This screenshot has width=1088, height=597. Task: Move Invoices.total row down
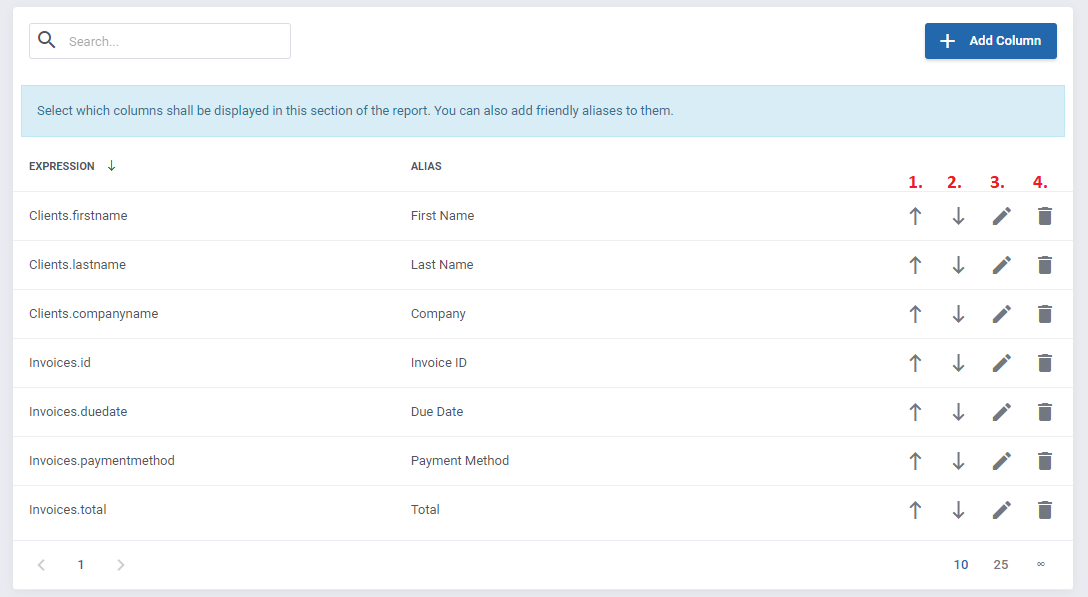click(958, 510)
